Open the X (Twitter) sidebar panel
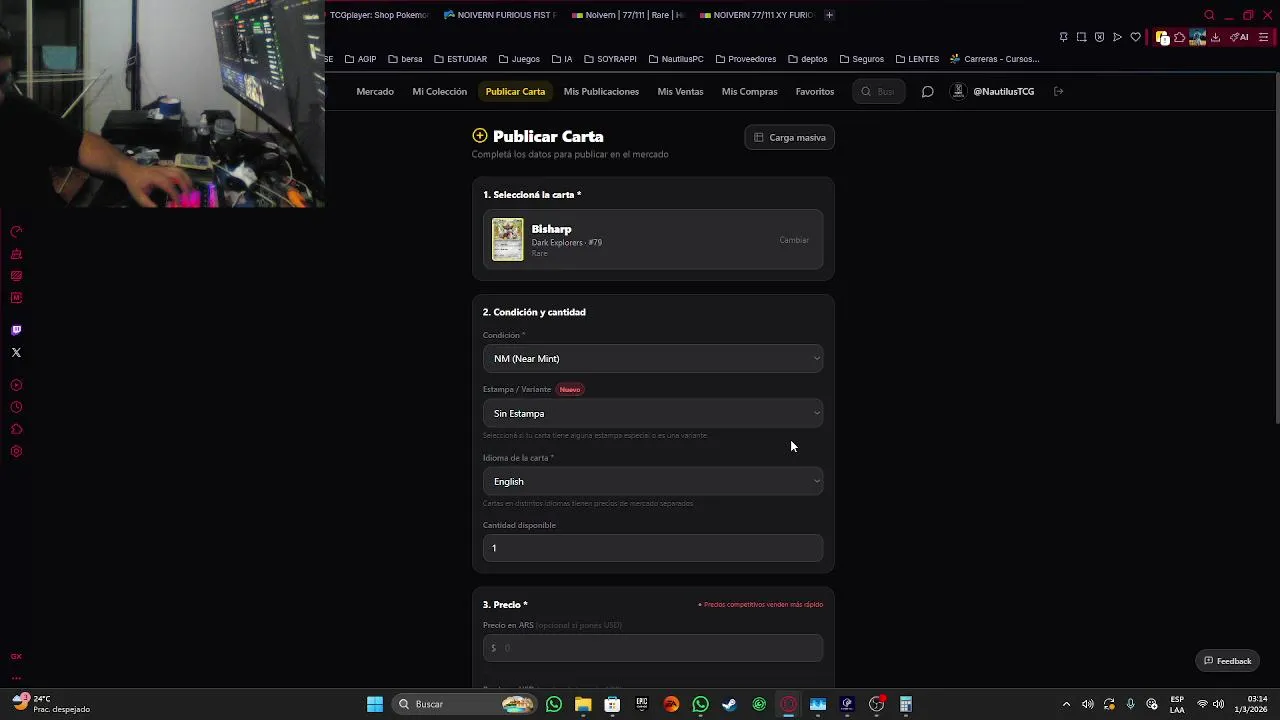This screenshot has height=720, width=1280. click(16, 352)
